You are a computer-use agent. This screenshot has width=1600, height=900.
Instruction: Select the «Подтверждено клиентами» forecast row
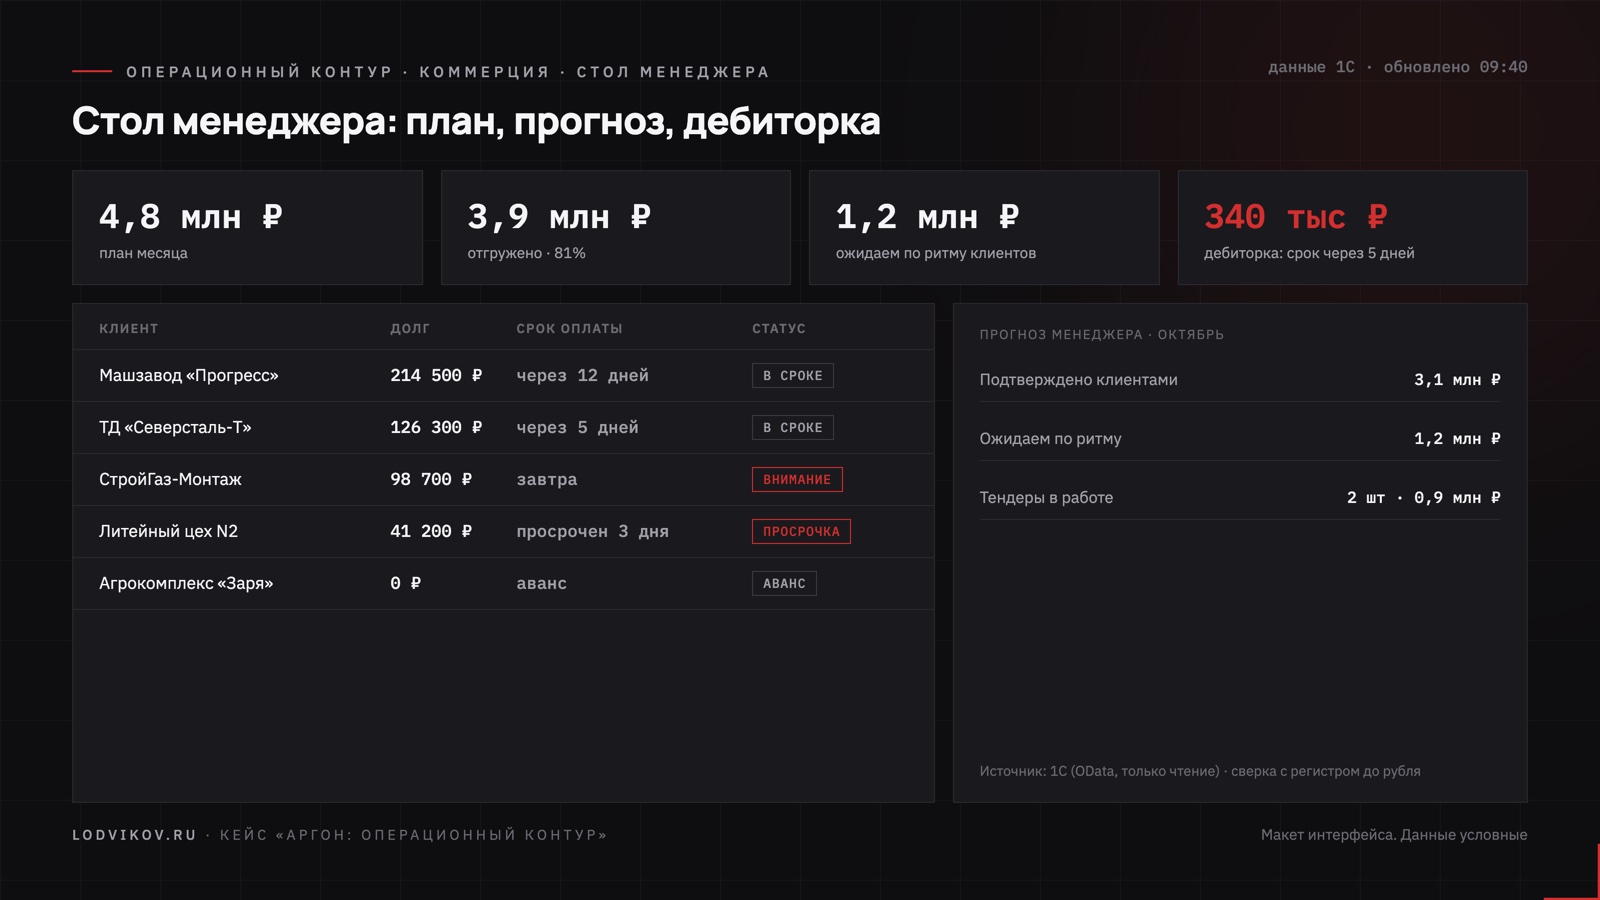pos(1240,379)
